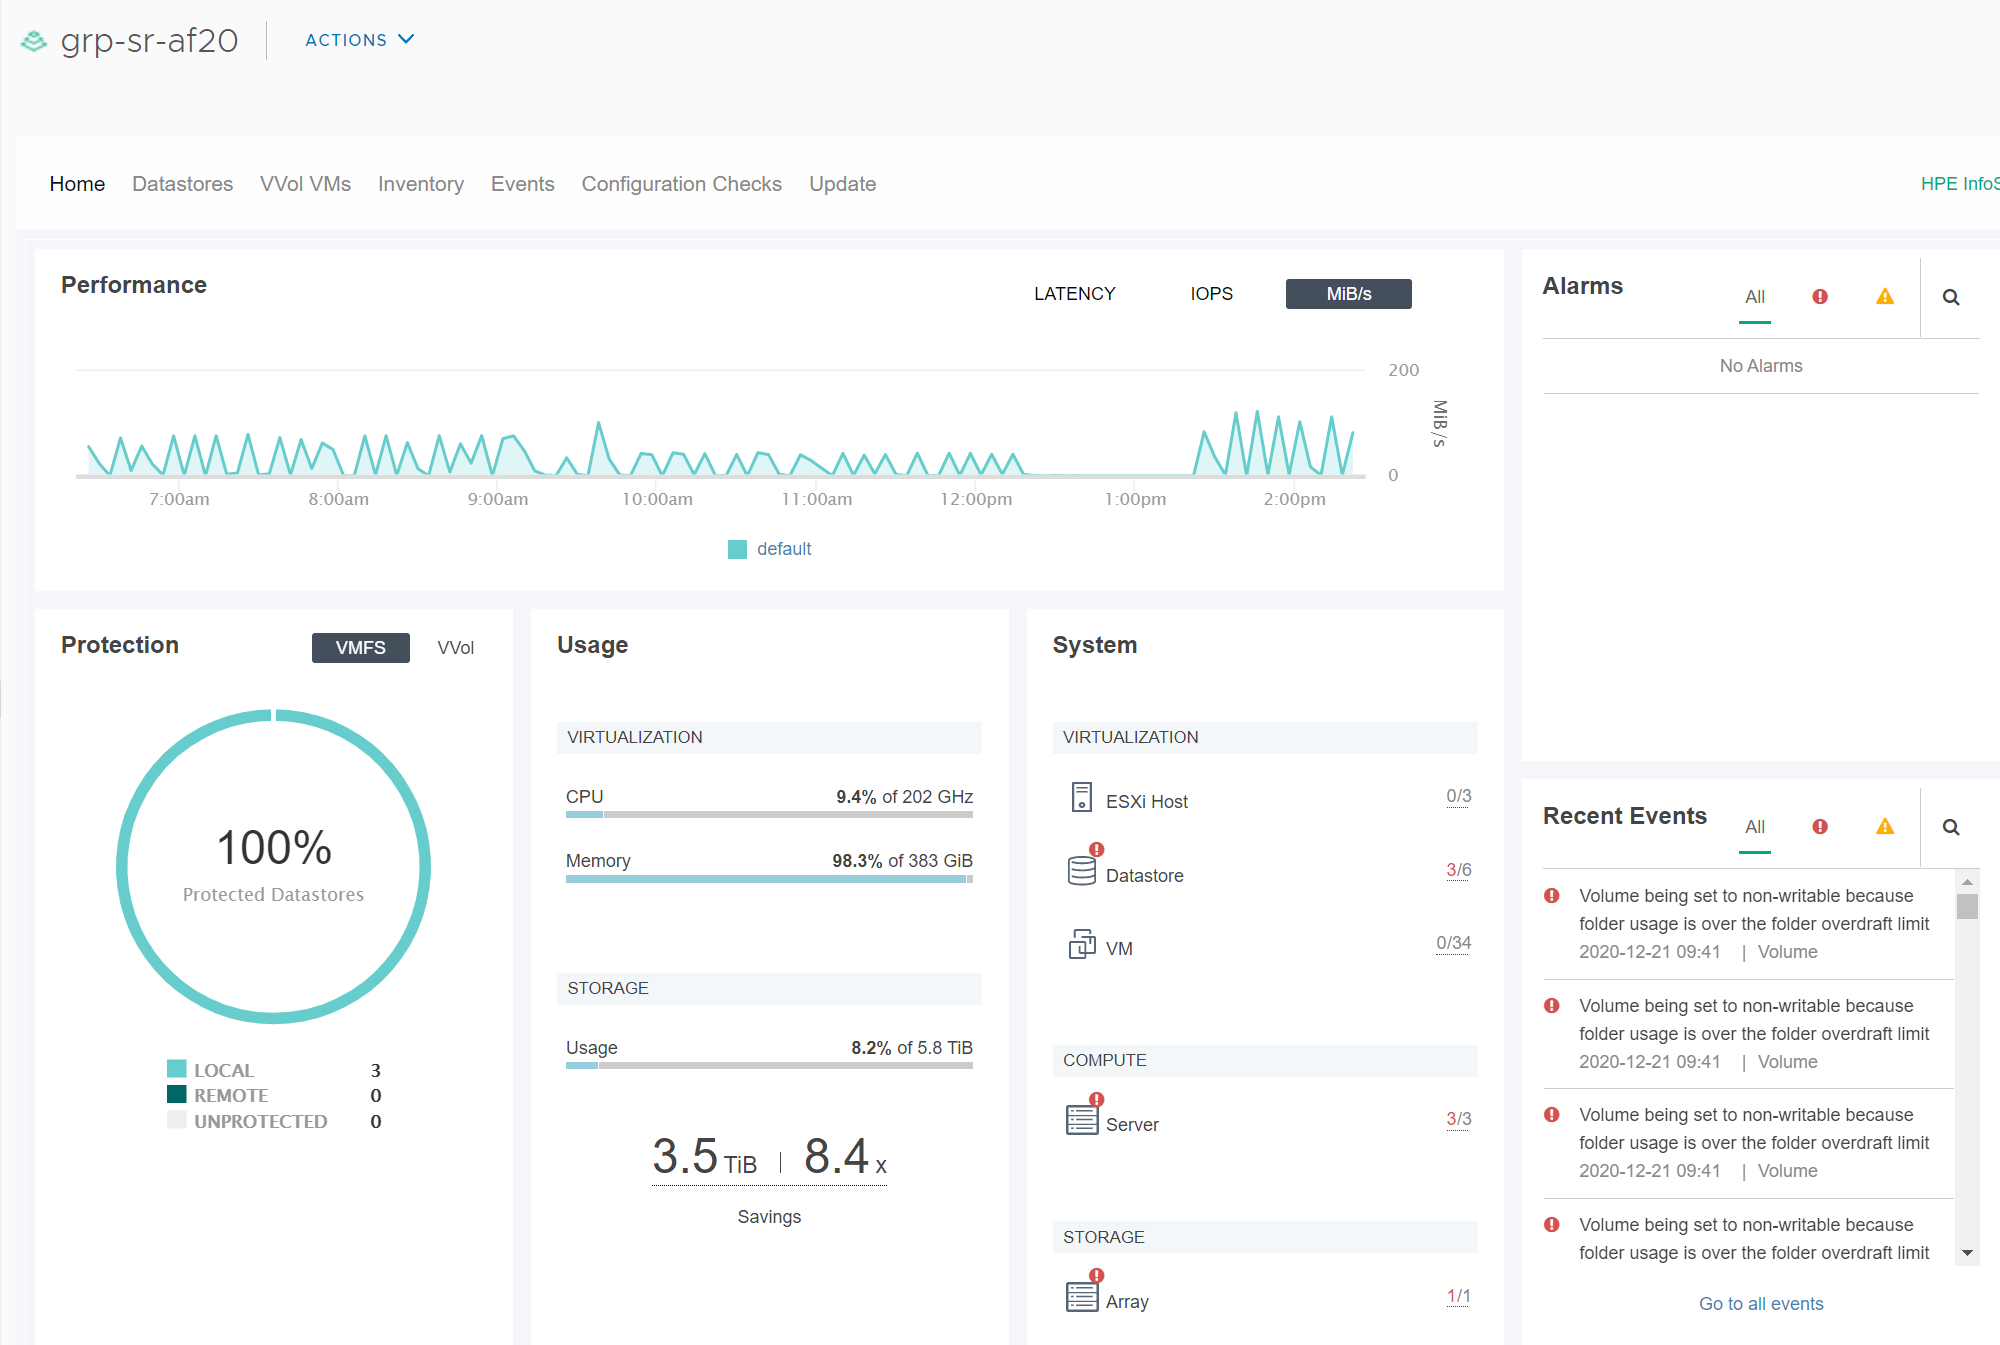Screen dimensions: 2000x1345
Task: Select the MiB/s performance view
Action: click(x=1349, y=294)
